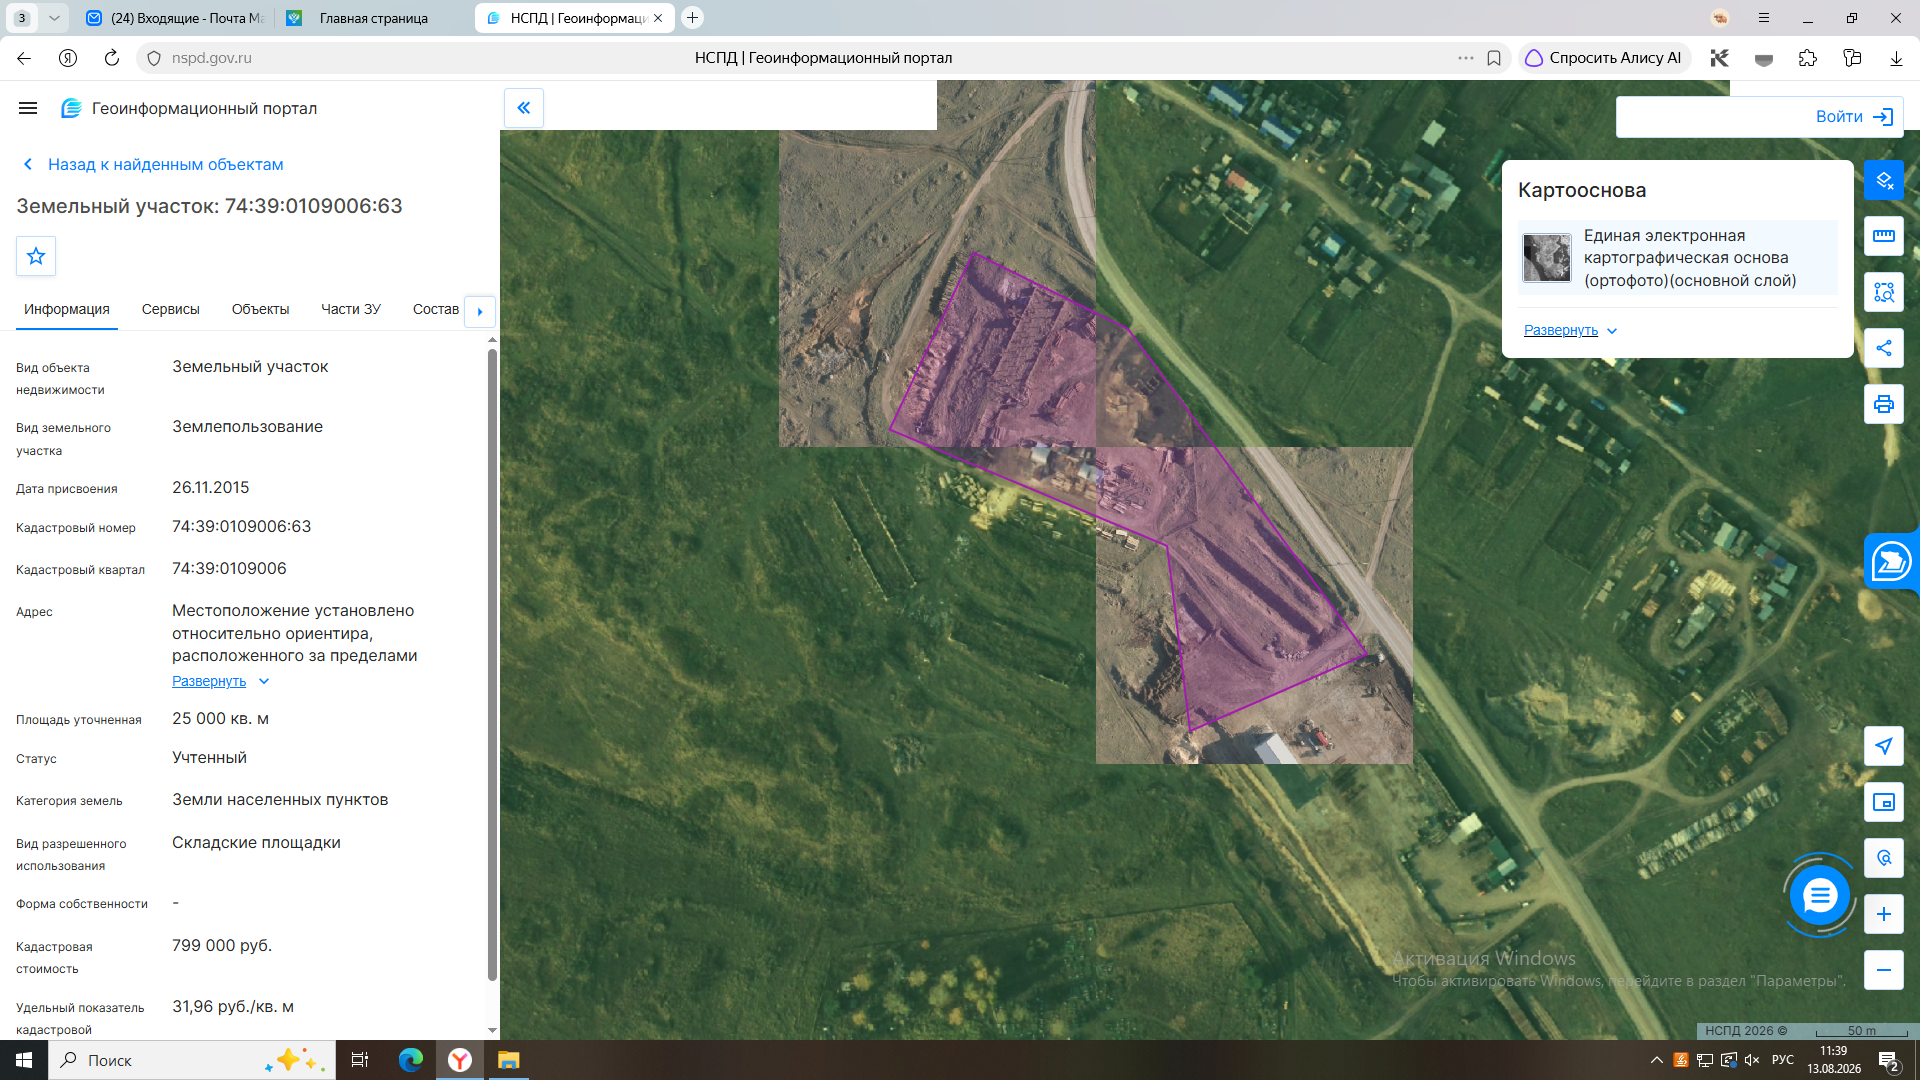The width and height of the screenshot is (1920, 1080).
Task: Zoom out with the minus button
Action: coord(1884,970)
